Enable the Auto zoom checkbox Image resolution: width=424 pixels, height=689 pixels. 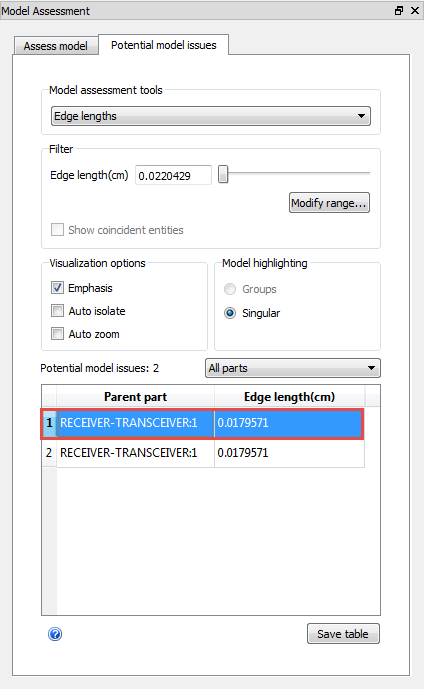pos(57,334)
